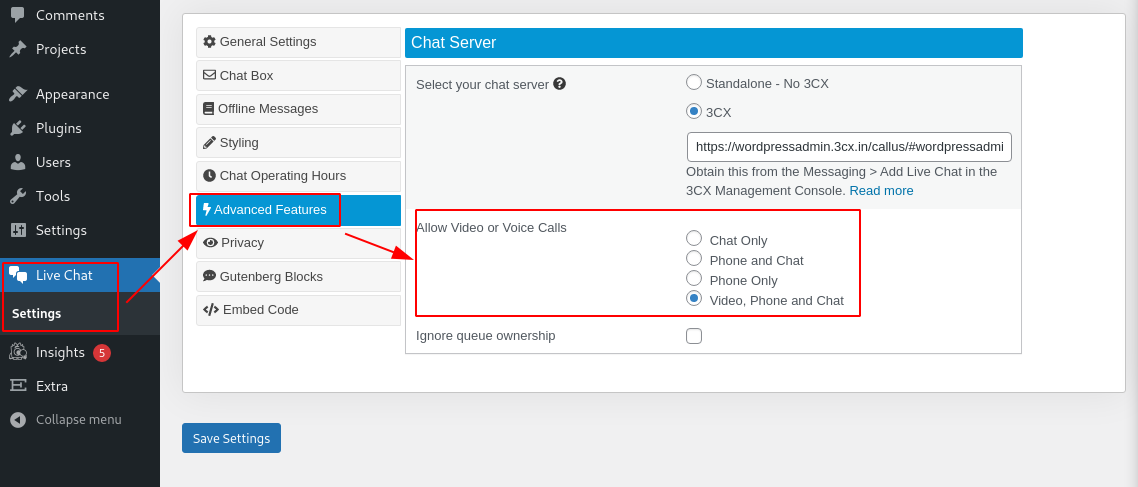Click the Insights chart icon
This screenshot has height=487, width=1138.
tap(18, 352)
